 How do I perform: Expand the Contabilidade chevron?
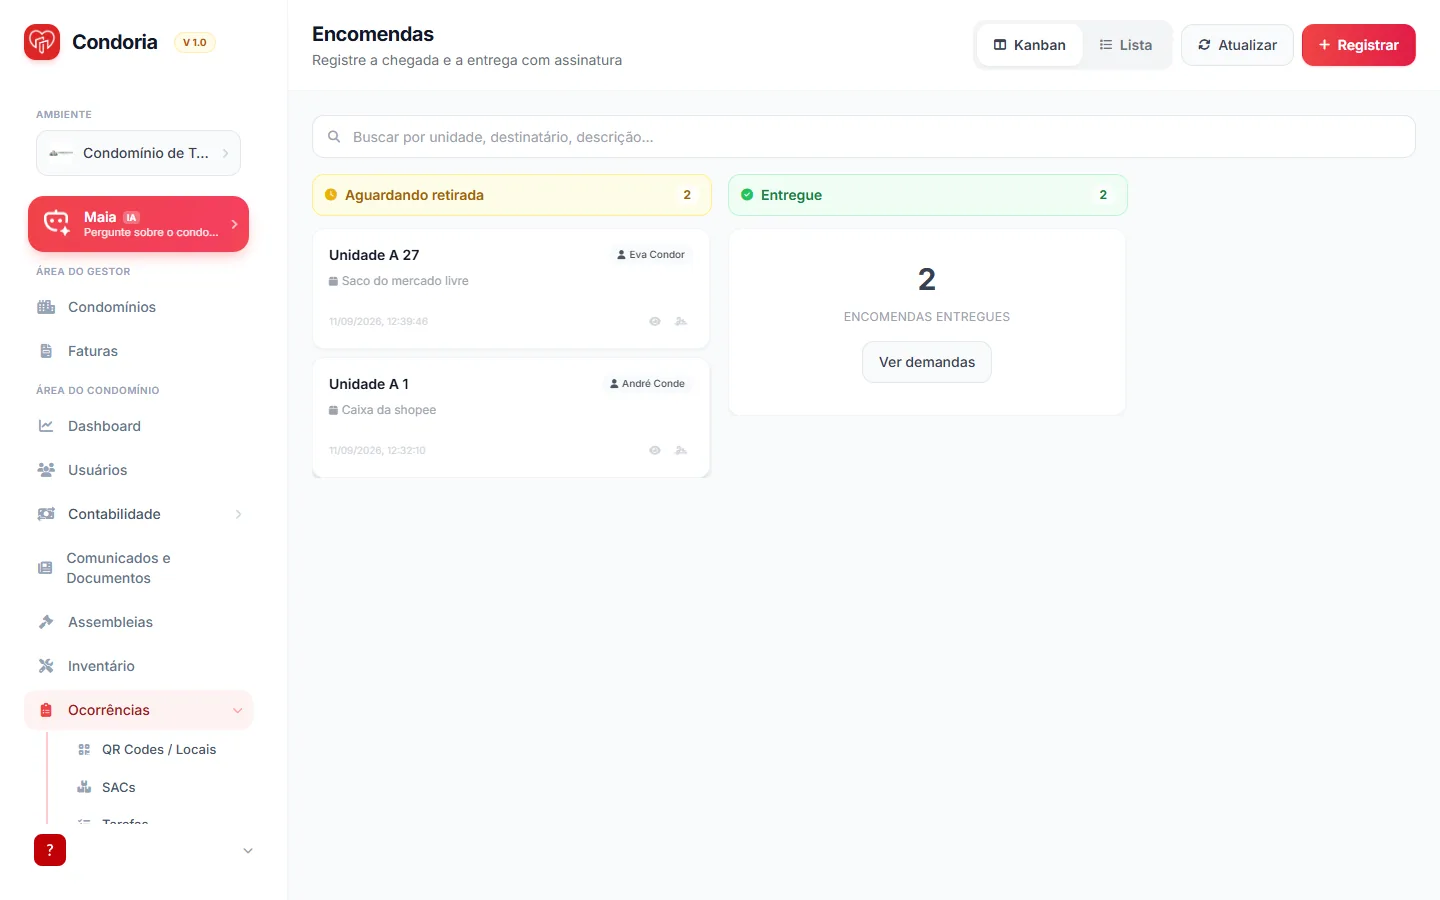coord(238,514)
